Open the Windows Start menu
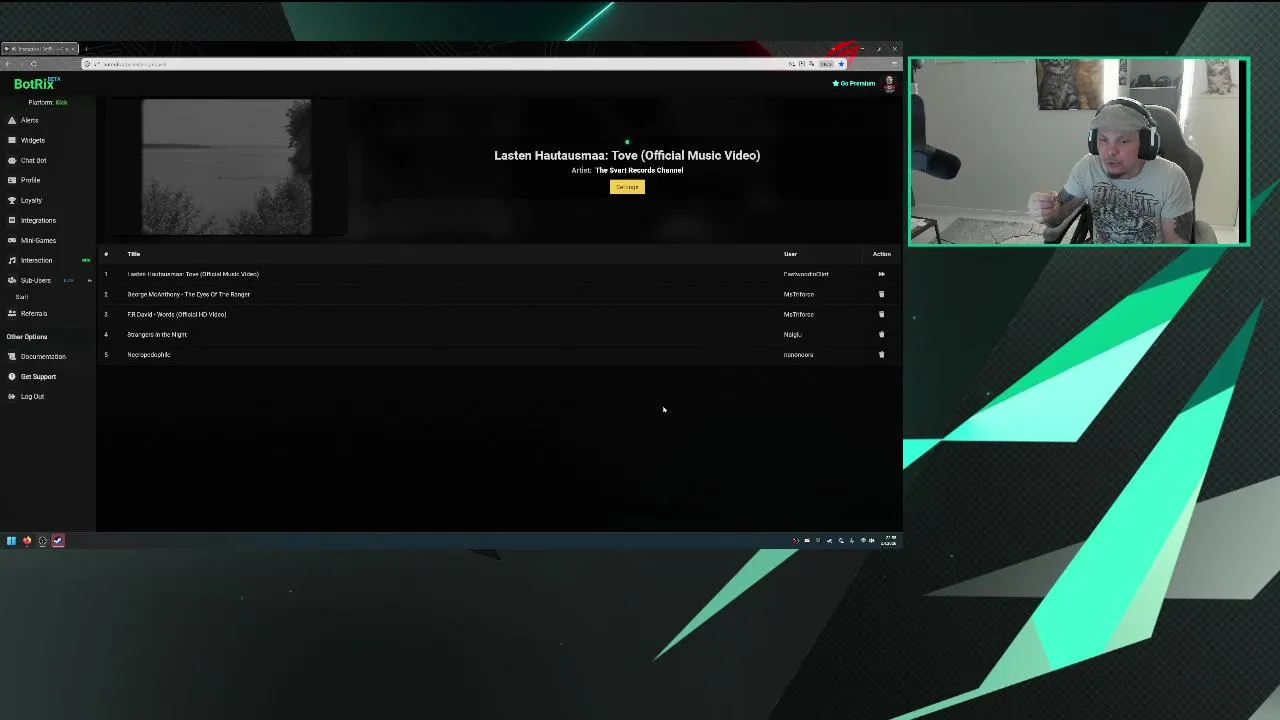 pyautogui.click(x=11, y=541)
